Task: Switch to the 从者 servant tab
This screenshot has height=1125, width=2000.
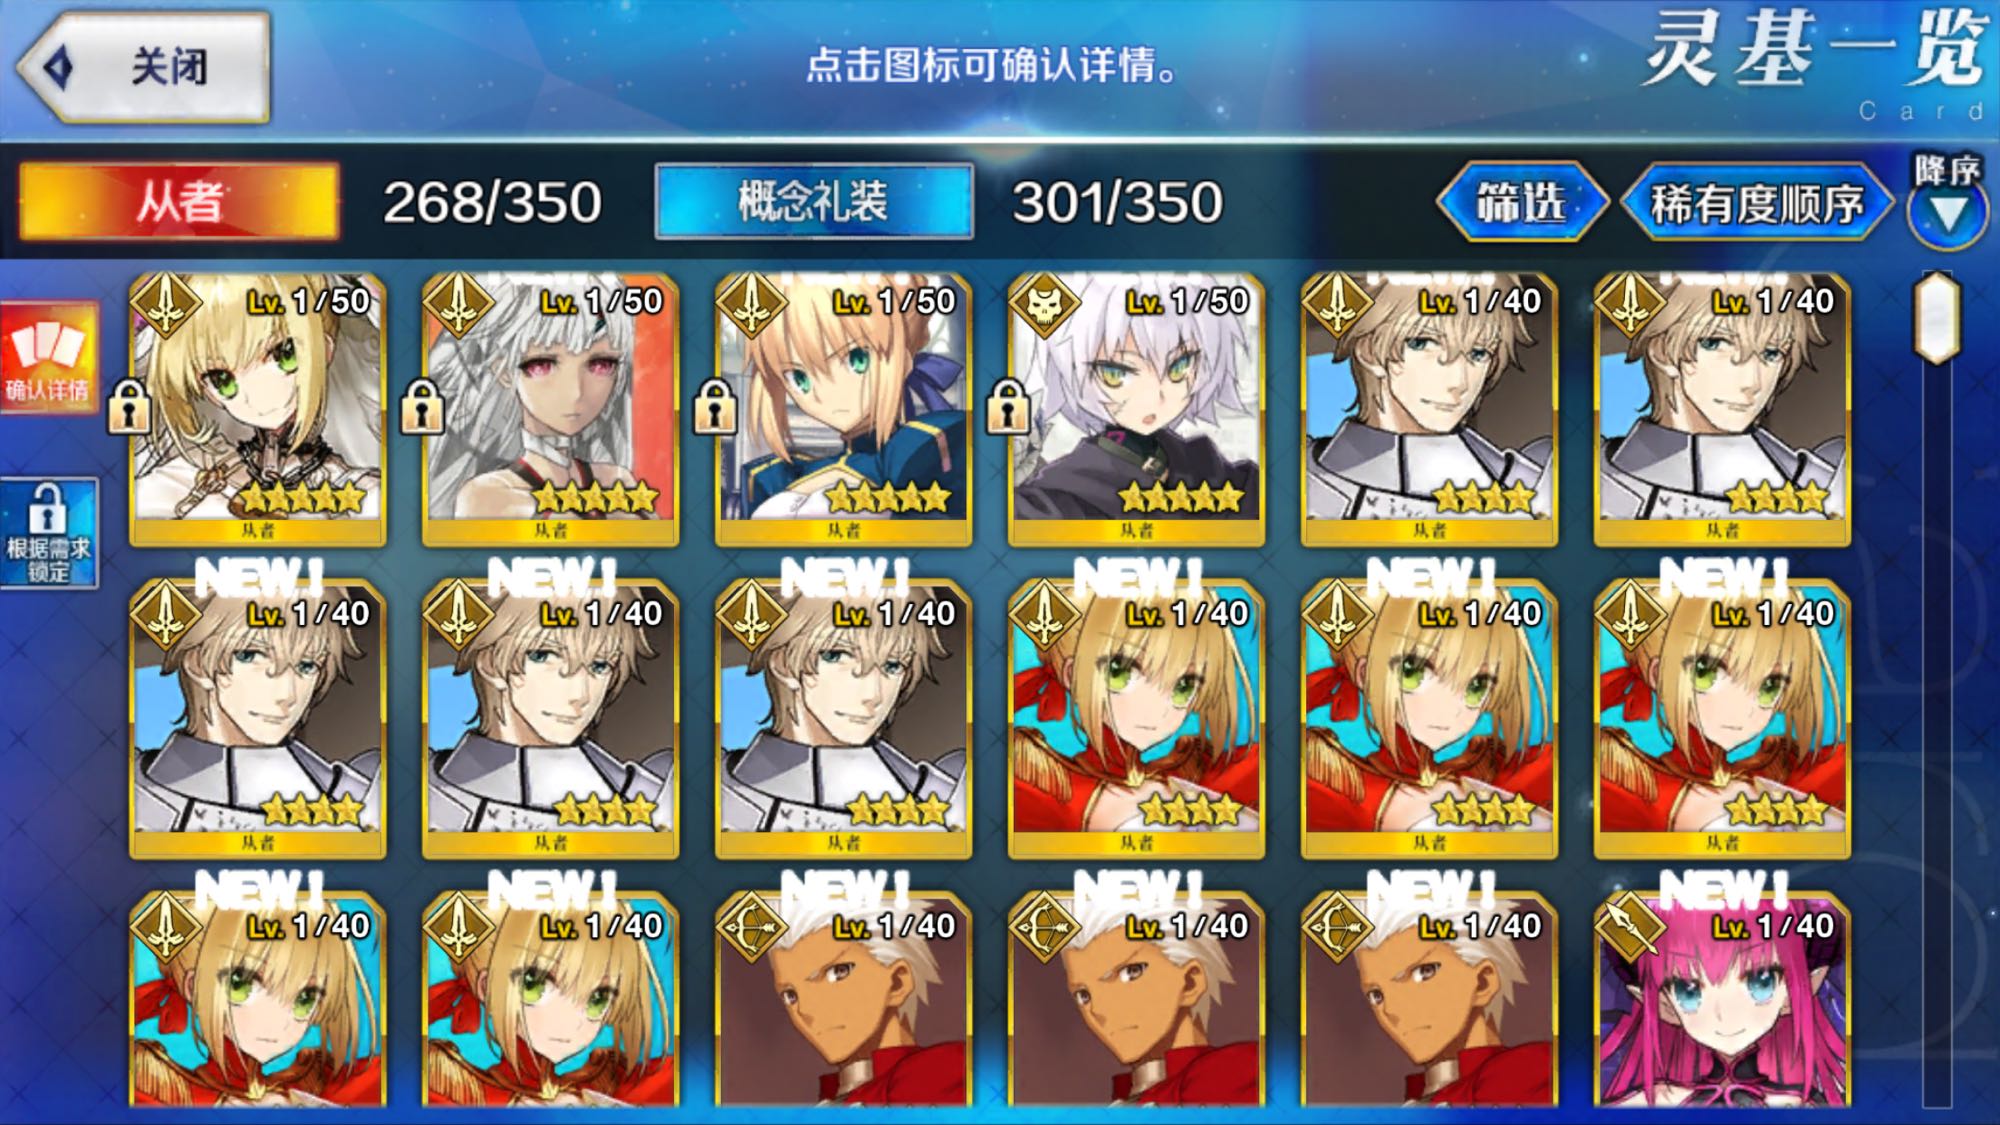Action: (x=180, y=201)
